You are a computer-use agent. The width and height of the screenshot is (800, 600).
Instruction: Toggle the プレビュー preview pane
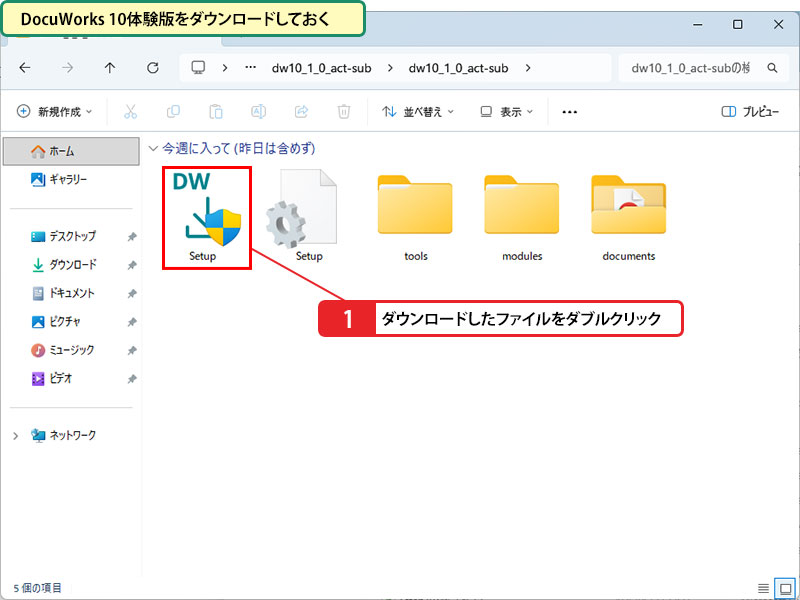click(x=750, y=111)
